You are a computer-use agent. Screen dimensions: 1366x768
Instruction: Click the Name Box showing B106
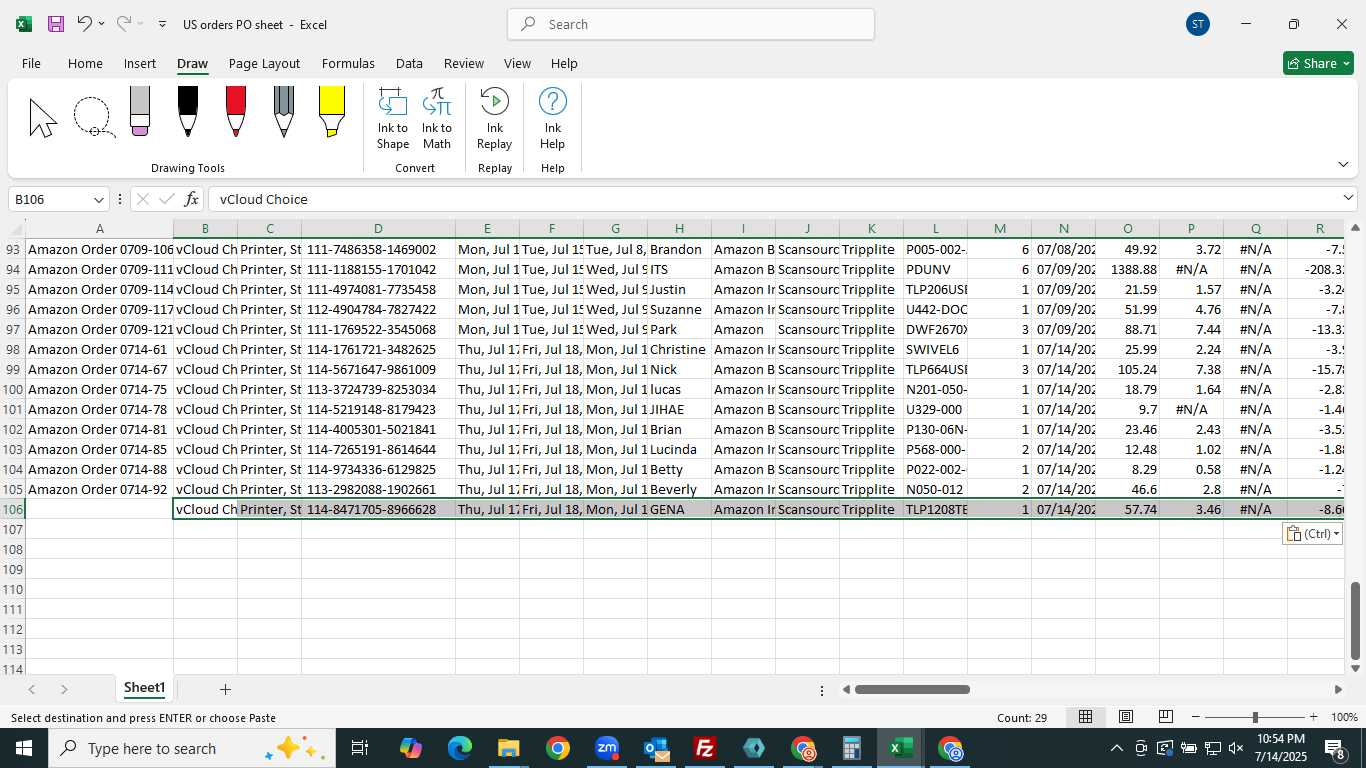(x=50, y=199)
